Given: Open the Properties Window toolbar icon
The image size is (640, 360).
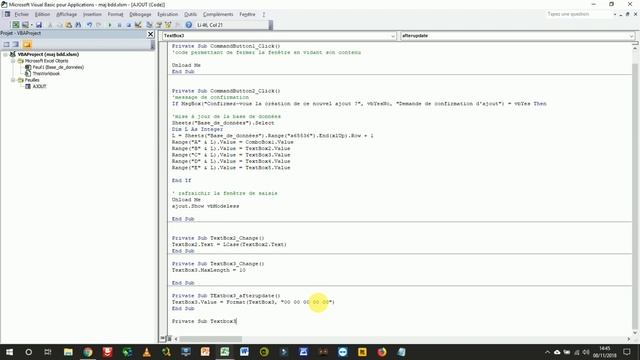Looking at the screenshot, I should [x=159, y=25].
